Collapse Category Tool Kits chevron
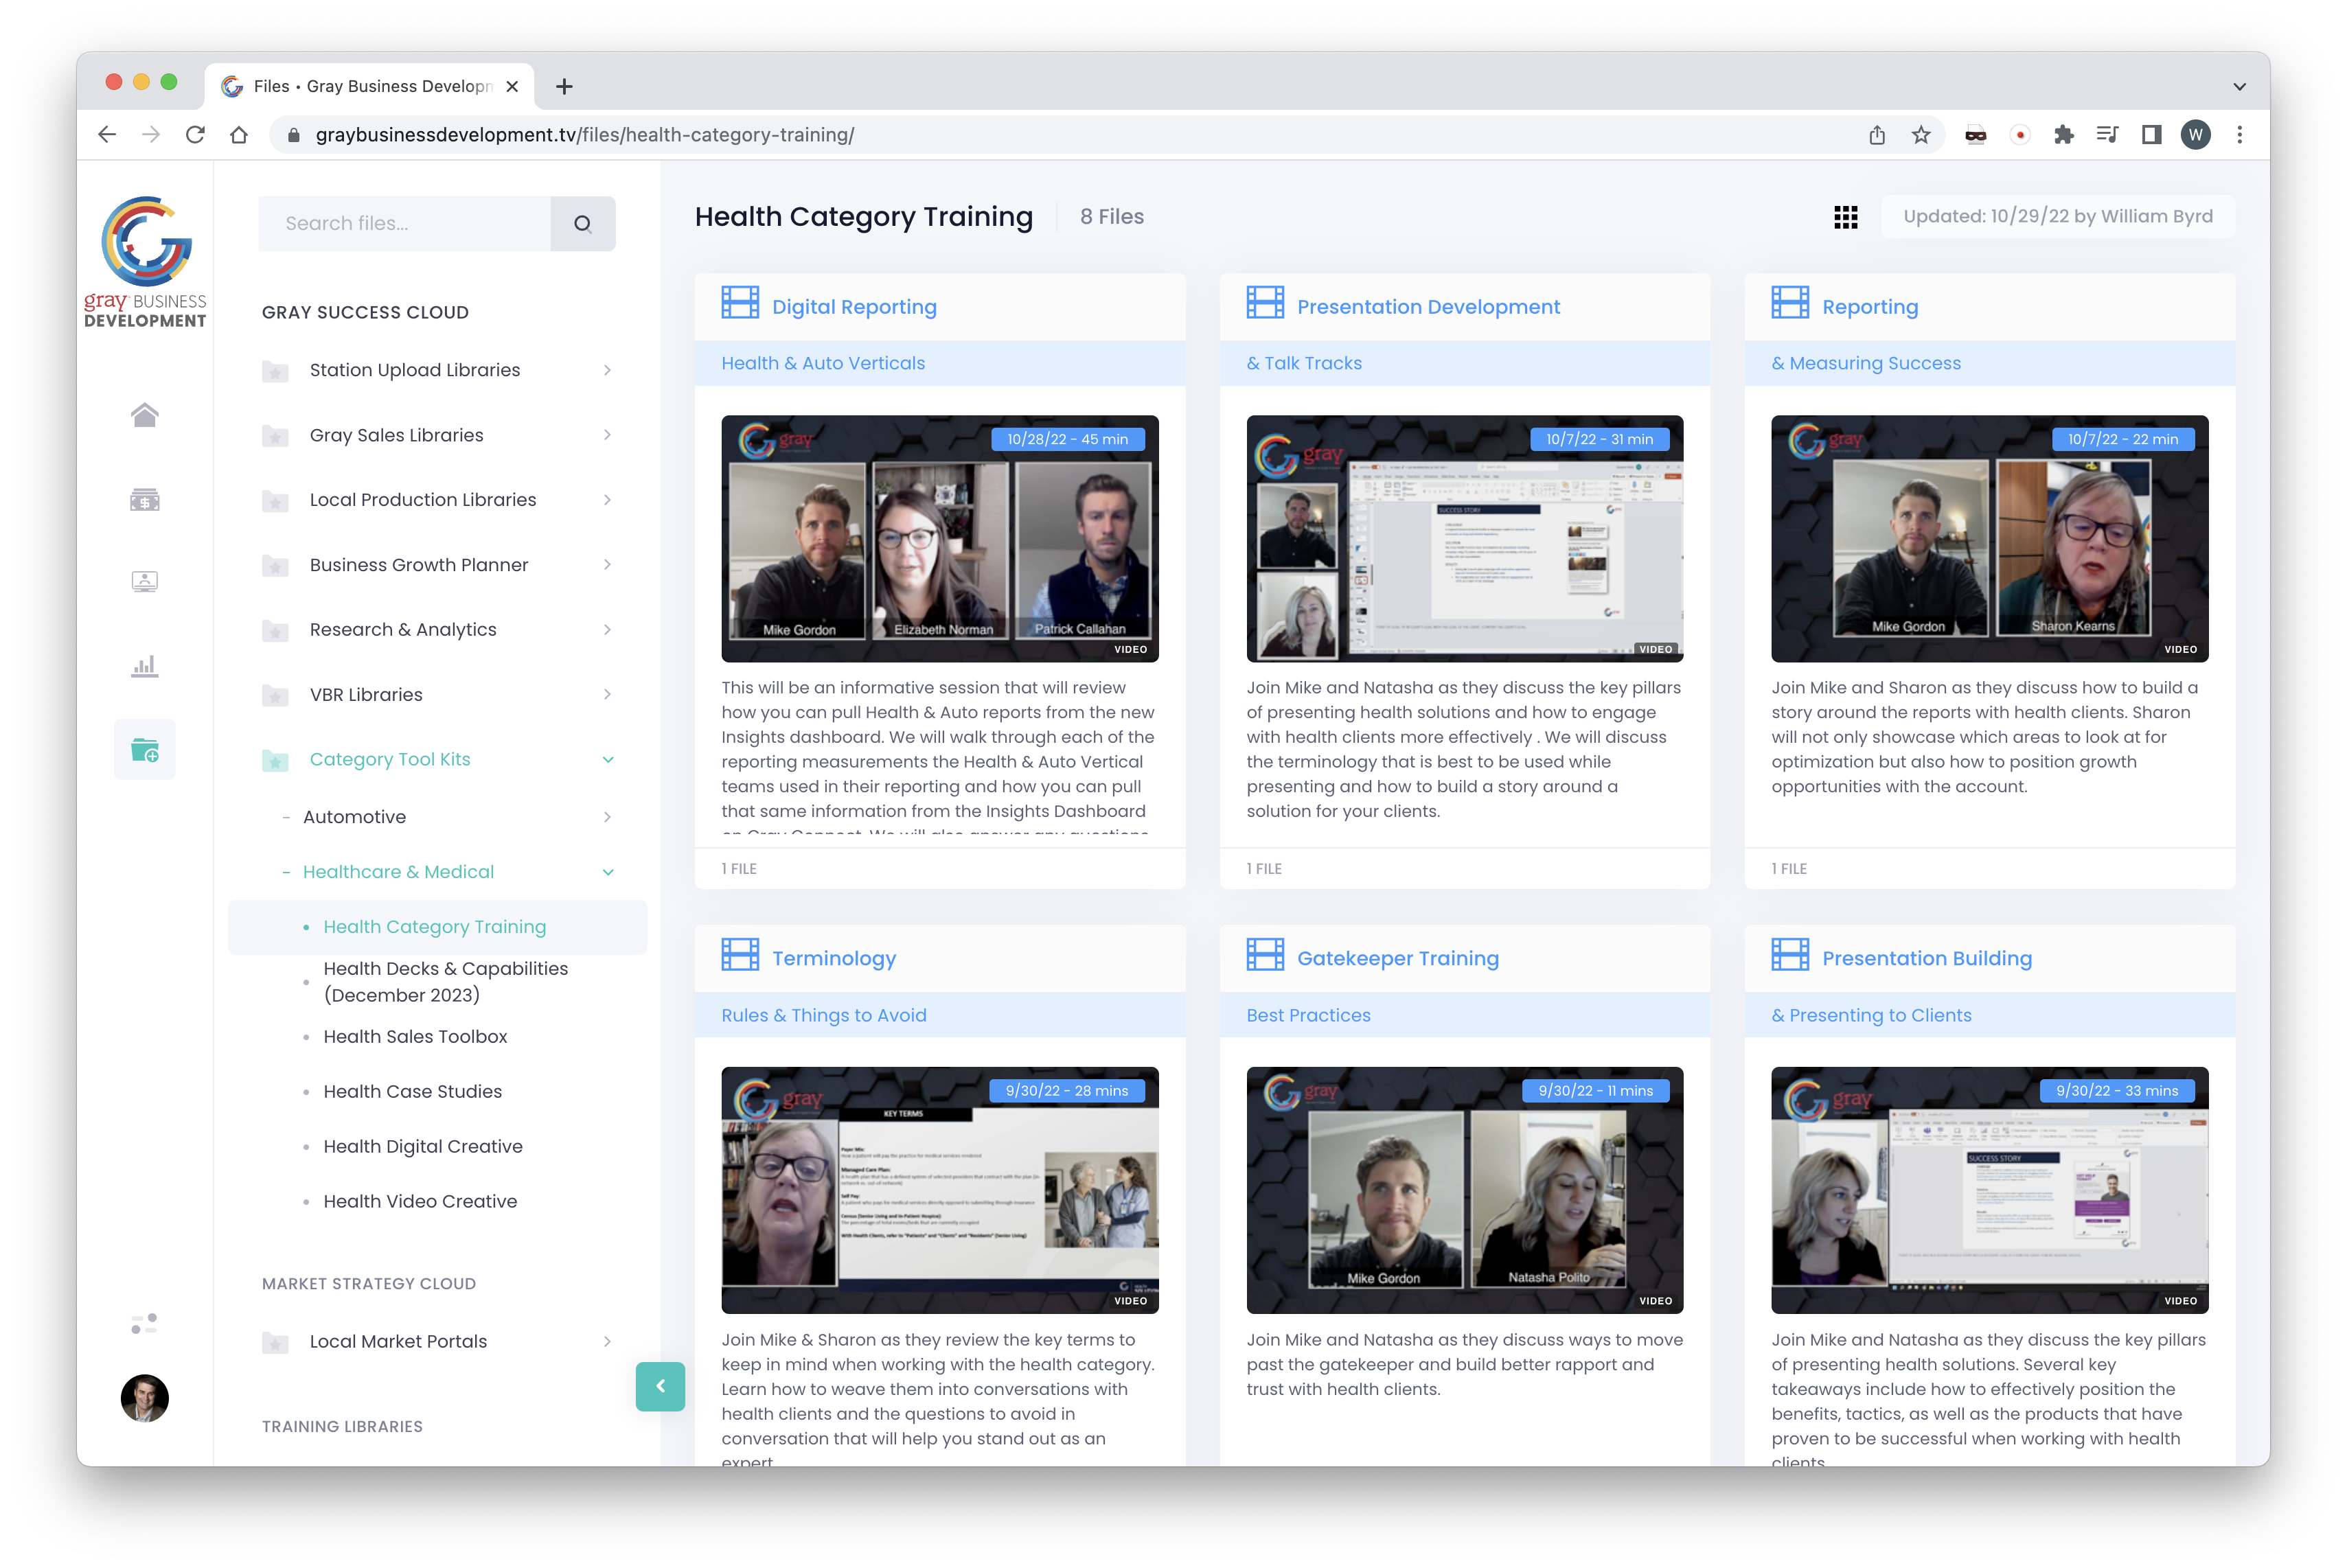The image size is (2347, 1568). [607, 760]
